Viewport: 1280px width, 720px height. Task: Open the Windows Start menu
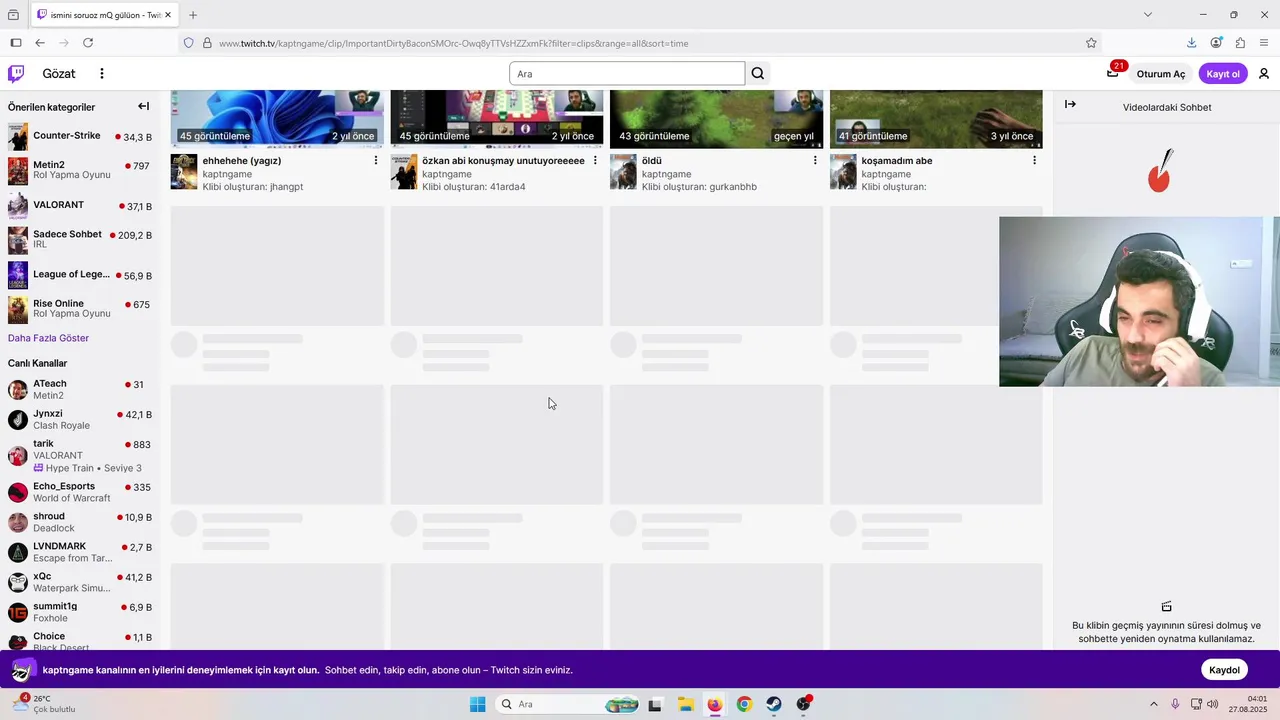coord(478,704)
